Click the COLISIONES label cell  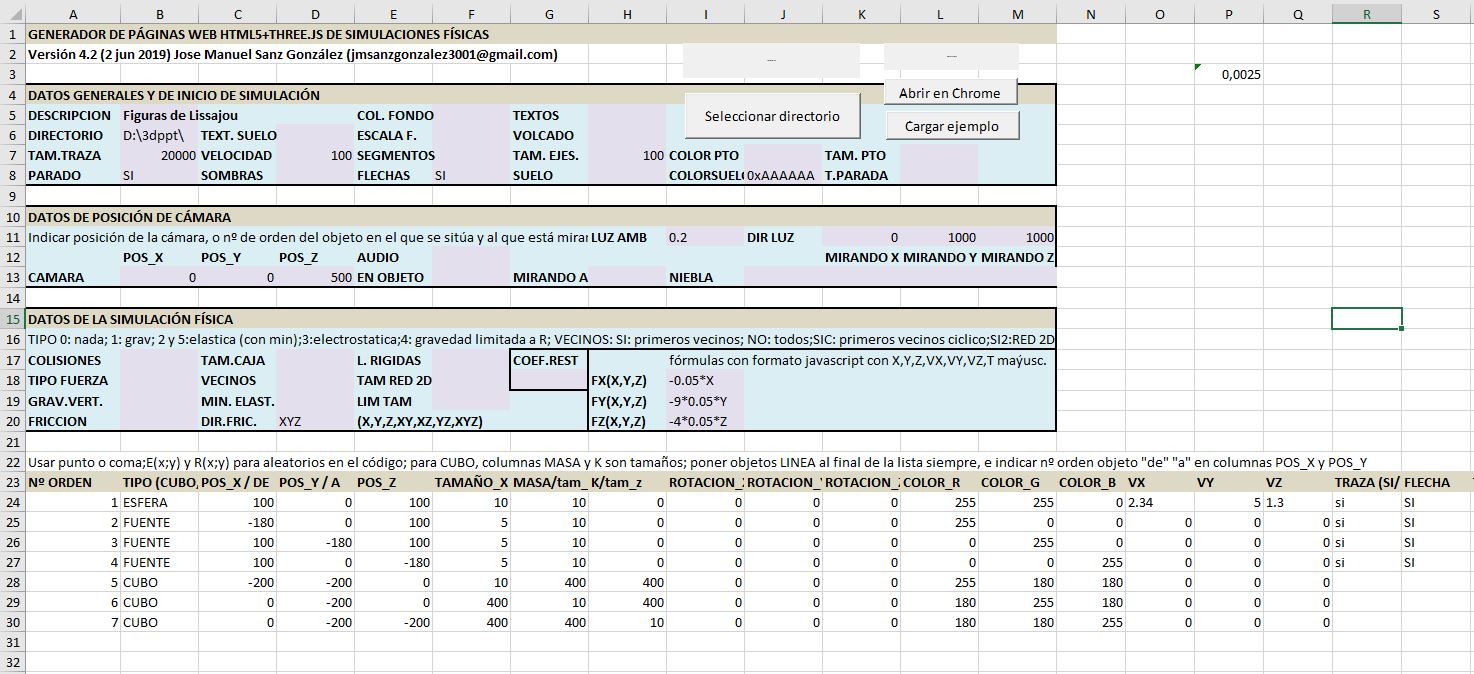(73, 360)
